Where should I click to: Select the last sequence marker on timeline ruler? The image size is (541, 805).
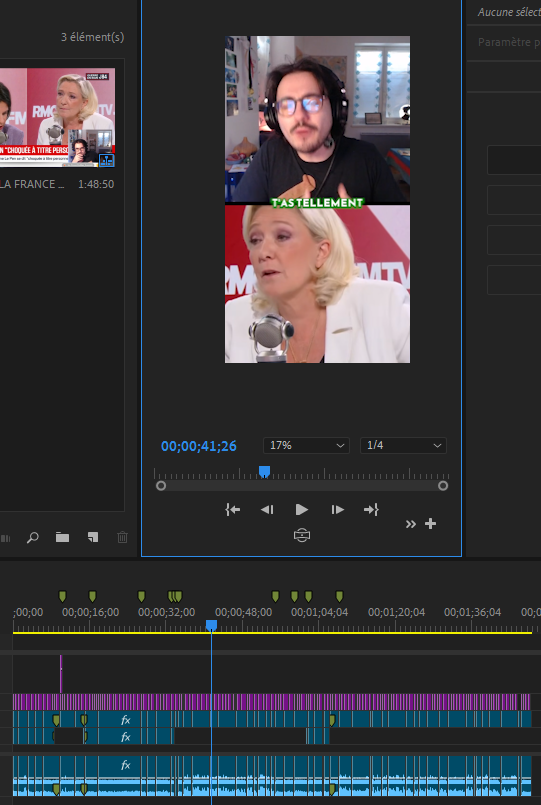(339, 596)
